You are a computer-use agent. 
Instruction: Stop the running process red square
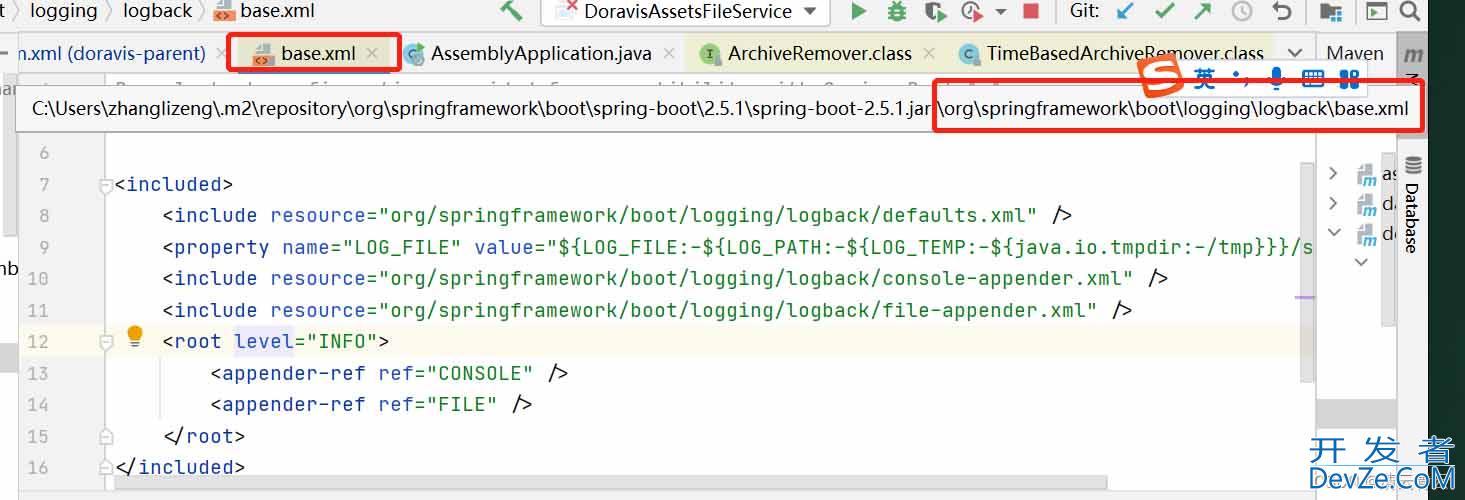[1030, 12]
